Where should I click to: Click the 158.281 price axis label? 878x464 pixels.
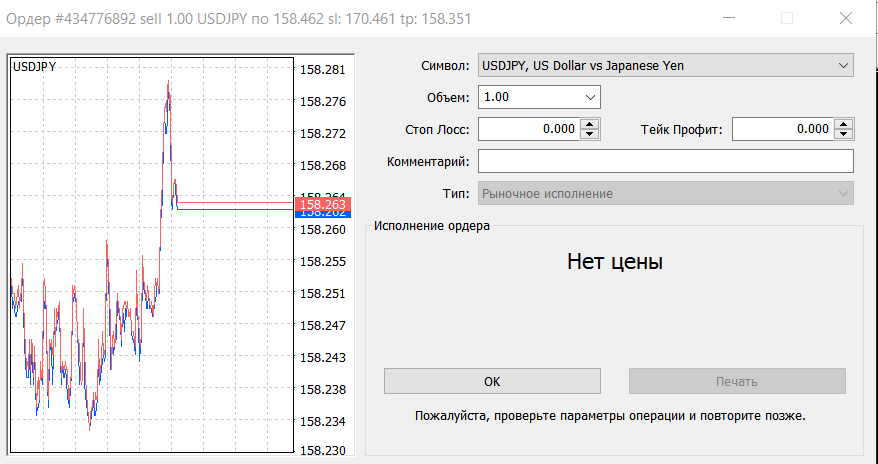tap(323, 70)
